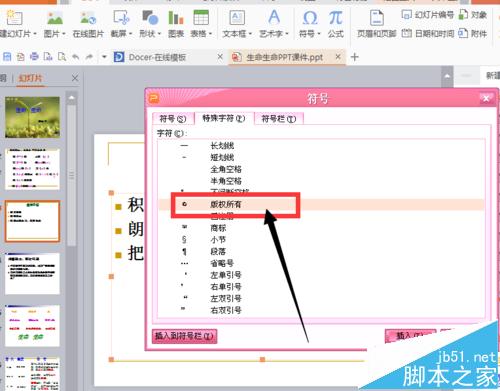Viewport: 500px width, 391px height.
Task: Select 省略号 ellipsis row
Action: 321,263
